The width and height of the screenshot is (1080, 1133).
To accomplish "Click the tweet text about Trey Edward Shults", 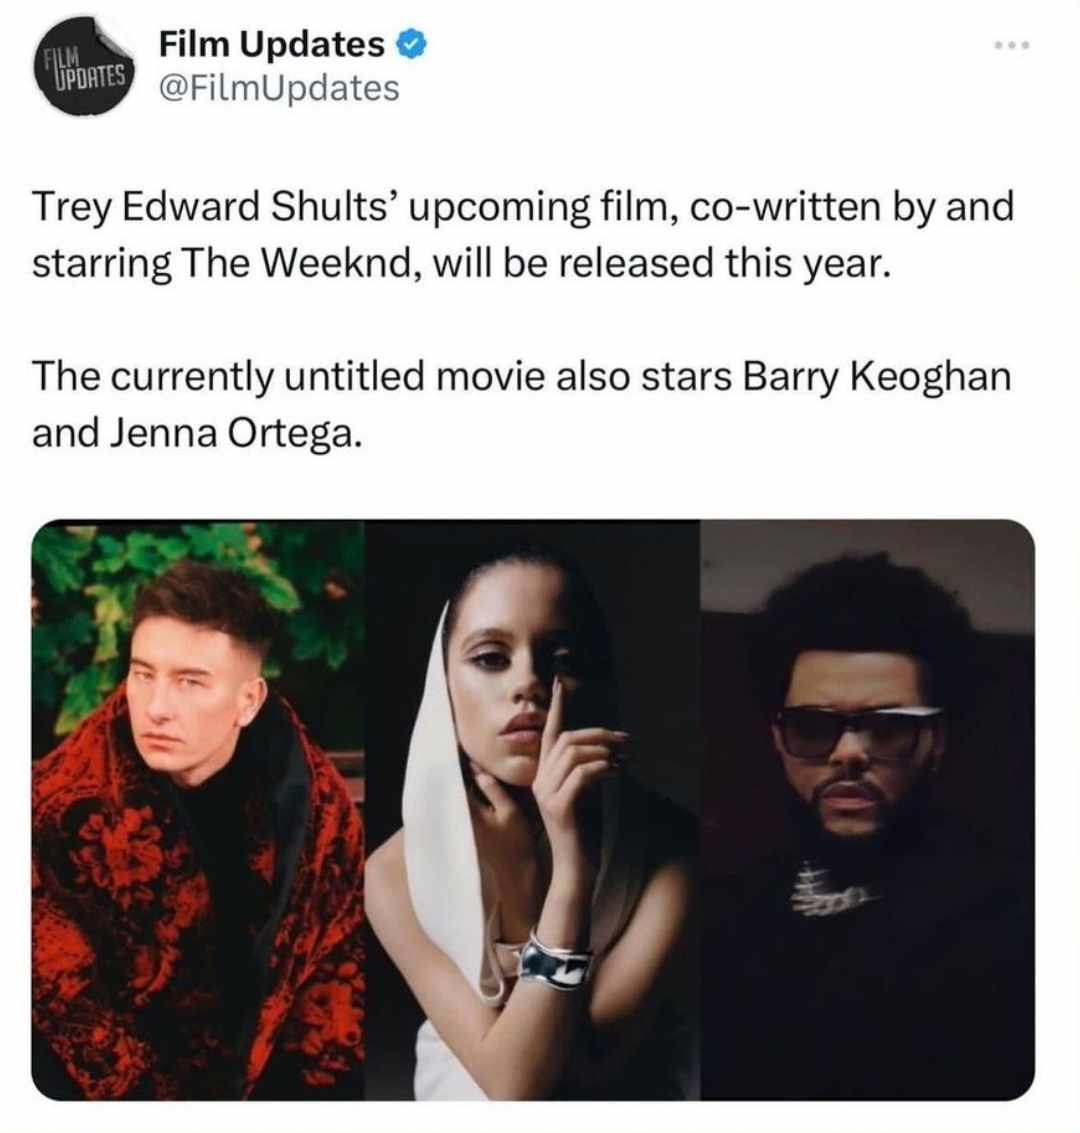I will pyautogui.click(x=523, y=234).
